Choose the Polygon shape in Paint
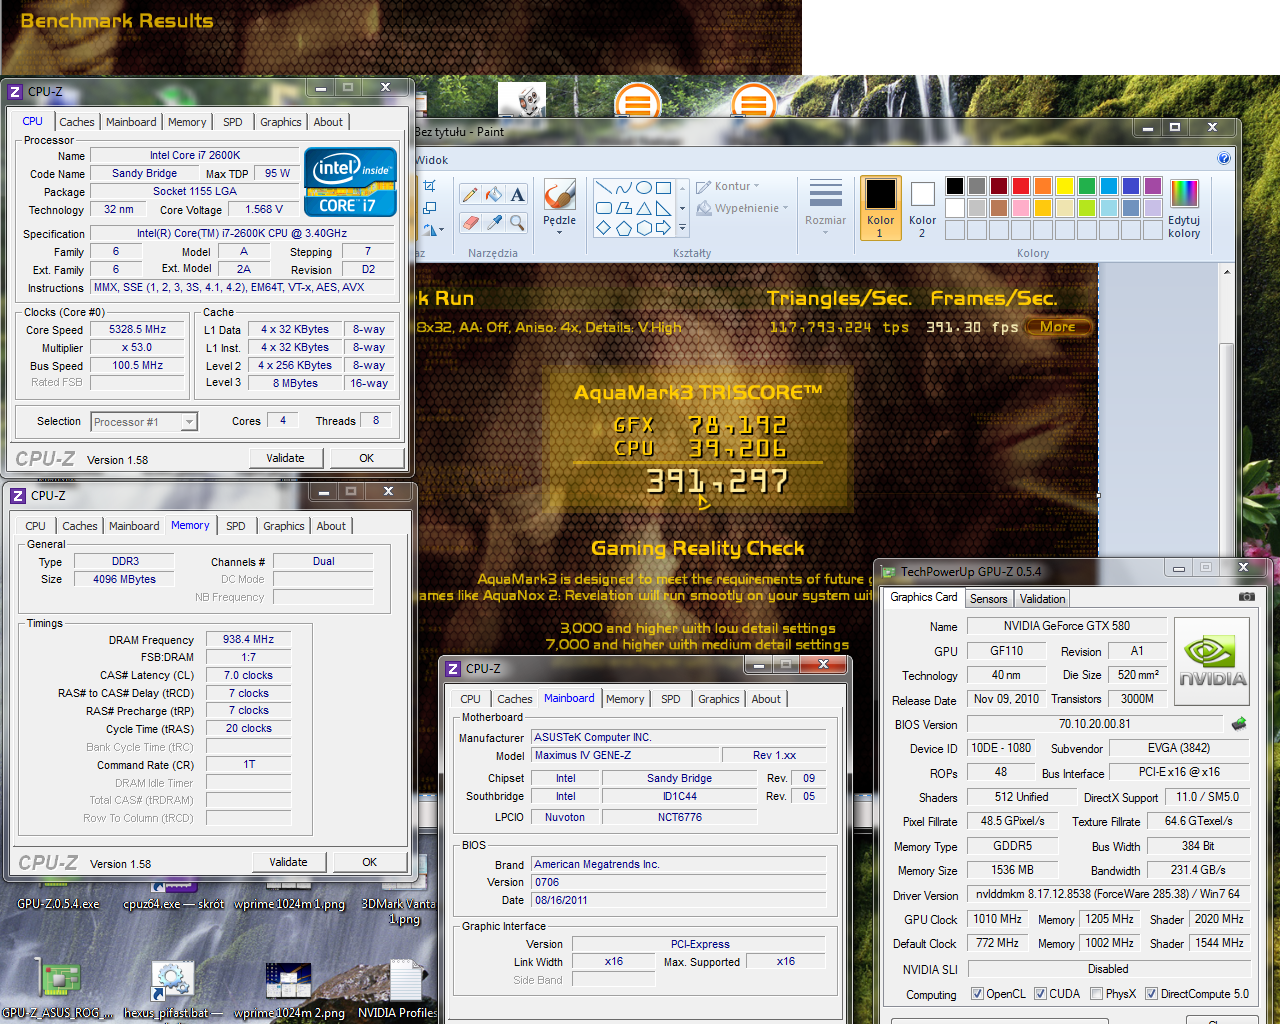The image size is (1280, 1024). coord(624,208)
